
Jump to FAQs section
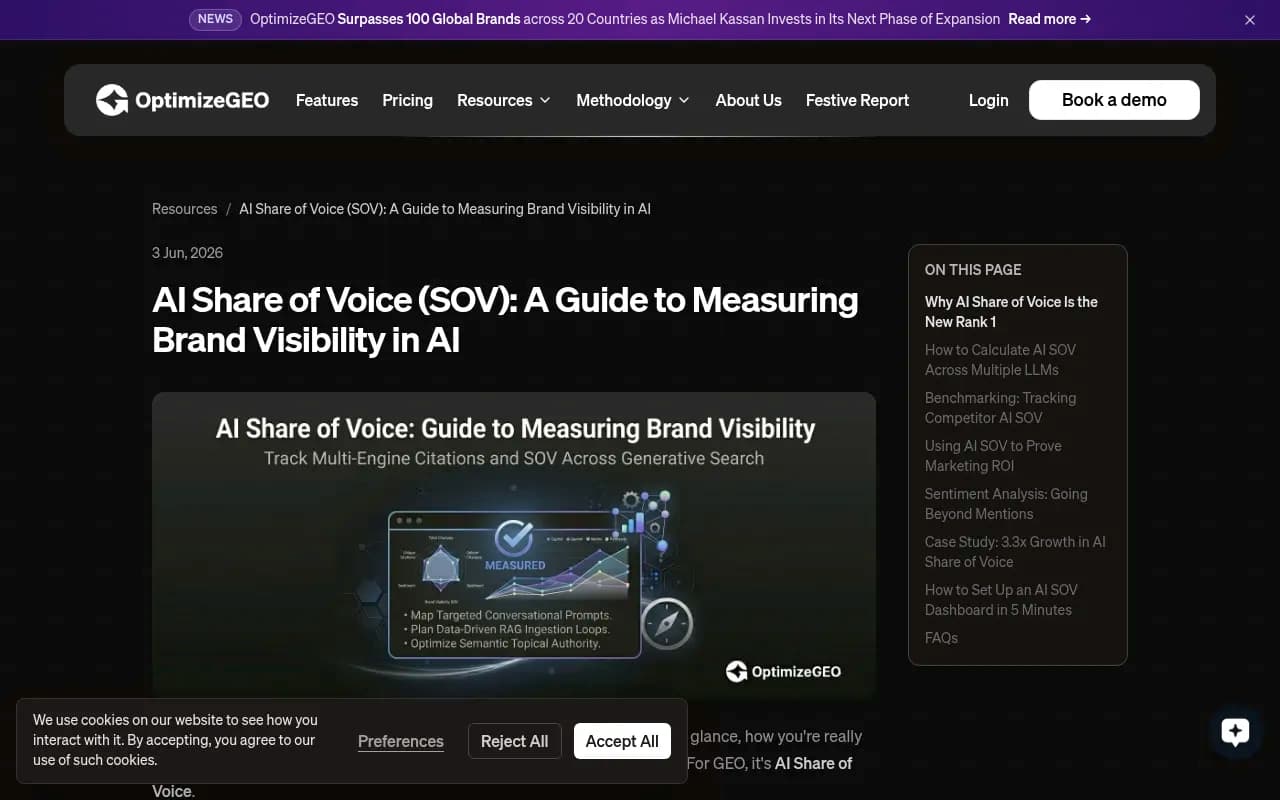941,638
